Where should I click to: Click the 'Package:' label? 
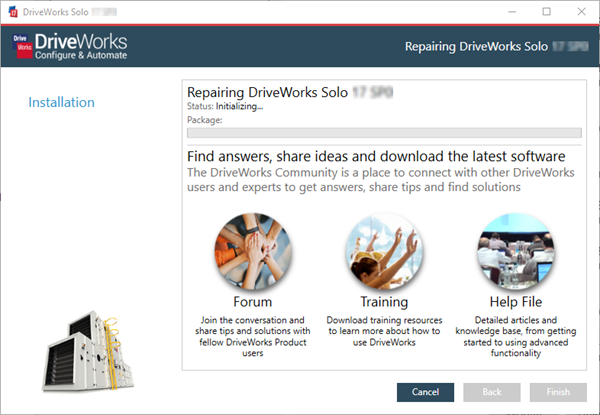[x=205, y=120]
